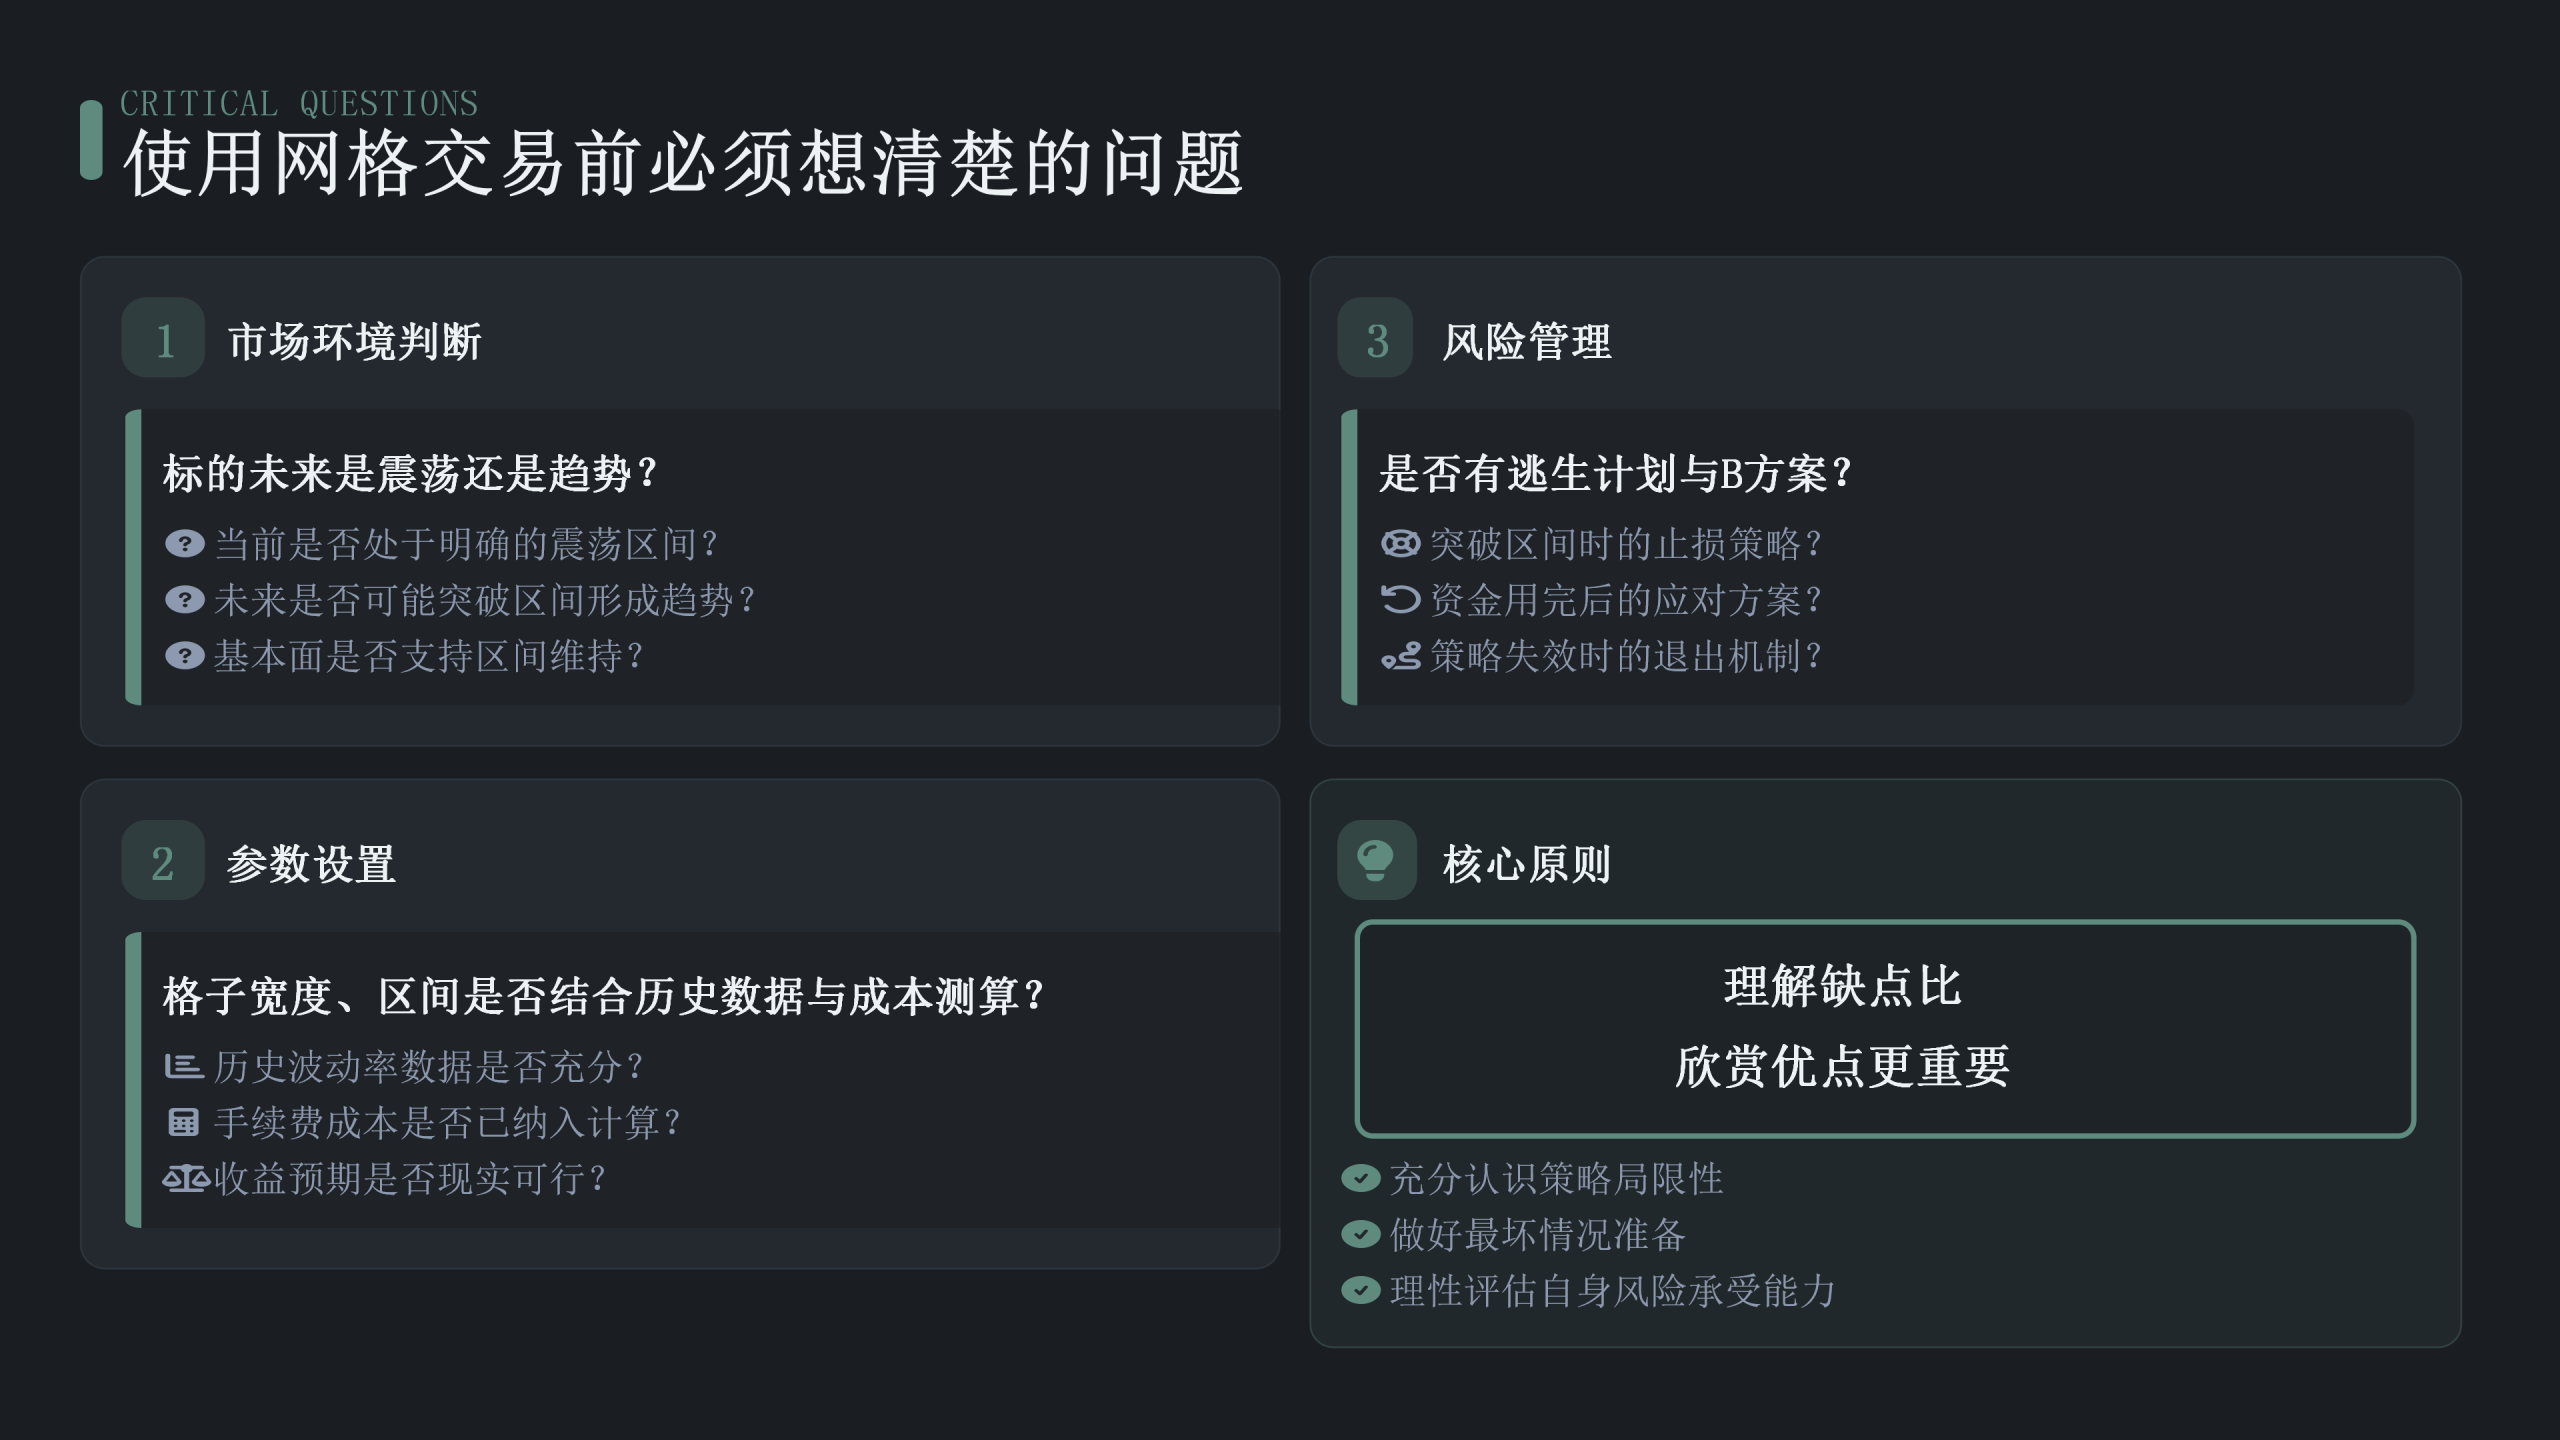The width and height of the screenshot is (2560, 1440).
Task: Click the slide title 使用网格交易前必须想清楚的问题
Action: [683, 162]
